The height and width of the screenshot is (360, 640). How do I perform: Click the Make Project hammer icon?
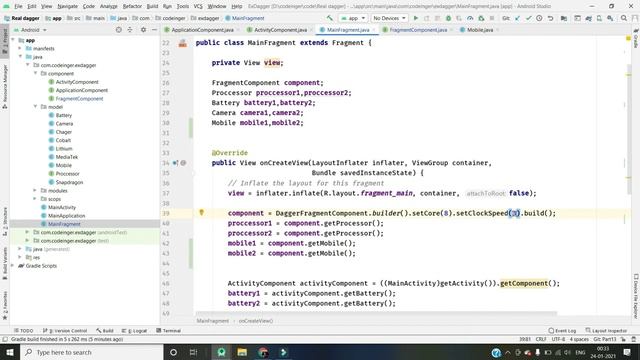pyautogui.click(x=329, y=18)
